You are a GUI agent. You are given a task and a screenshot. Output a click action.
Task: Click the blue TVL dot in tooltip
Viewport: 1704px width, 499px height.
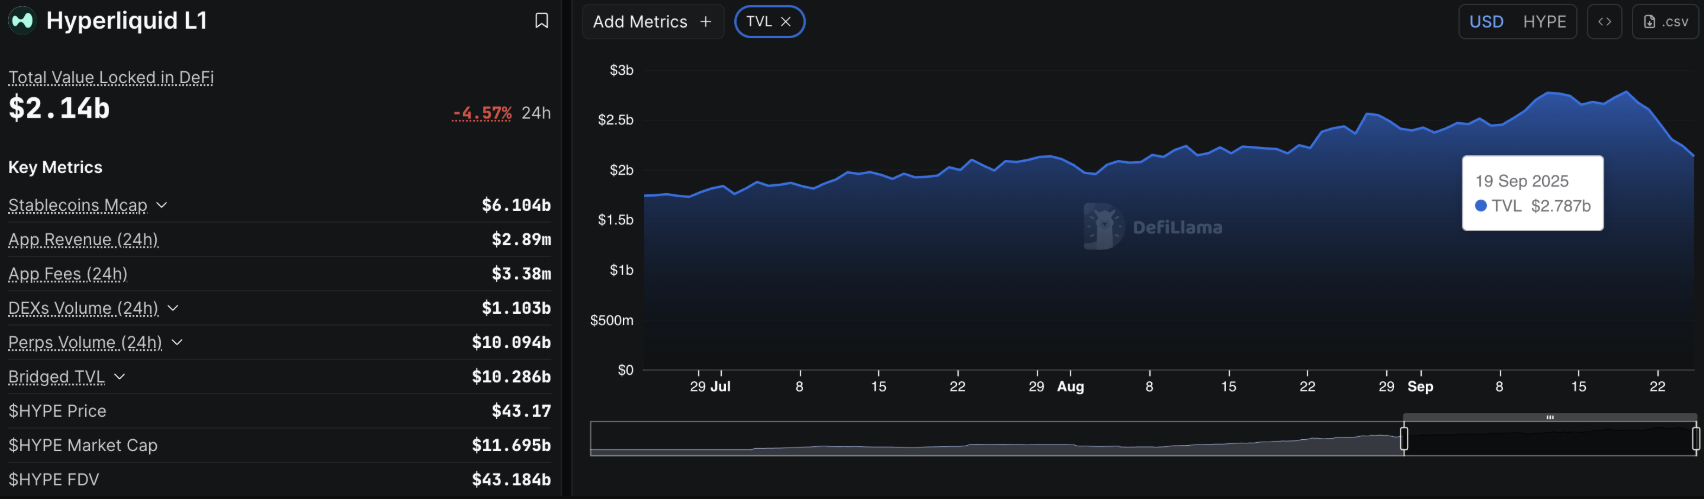tap(1481, 206)
